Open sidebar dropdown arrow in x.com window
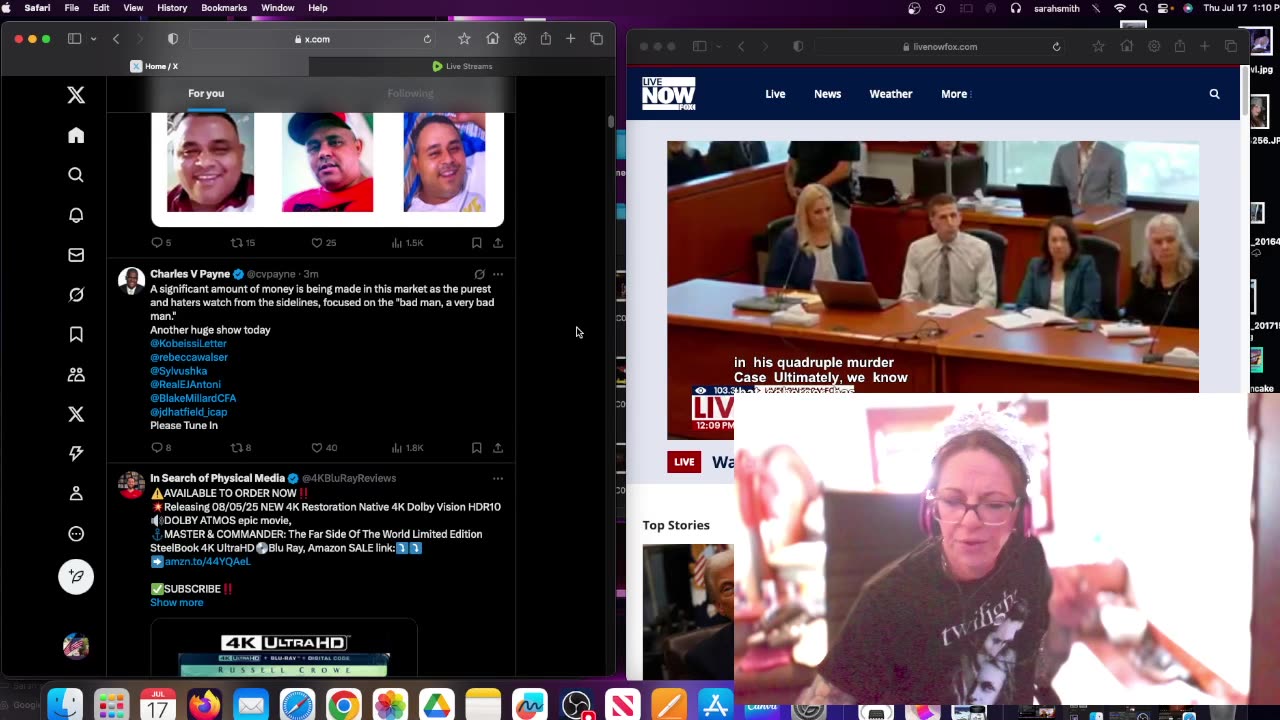Image resolution: width=1280 pixels, height=720 pixels. click(93, 39)
